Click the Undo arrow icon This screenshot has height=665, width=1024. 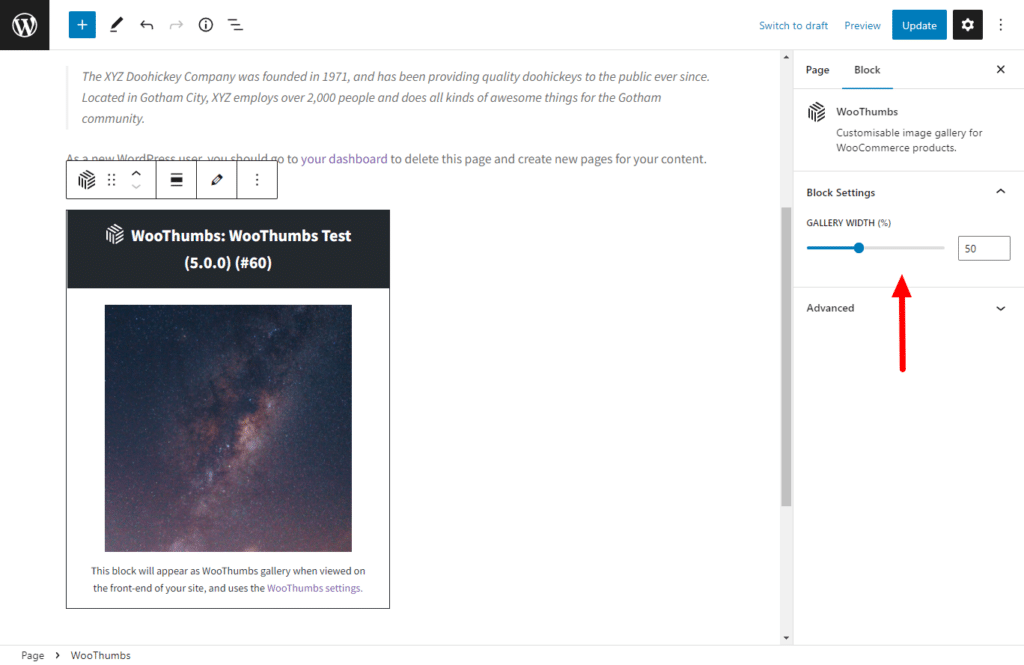pyautogui.click(x=145, y=24)
